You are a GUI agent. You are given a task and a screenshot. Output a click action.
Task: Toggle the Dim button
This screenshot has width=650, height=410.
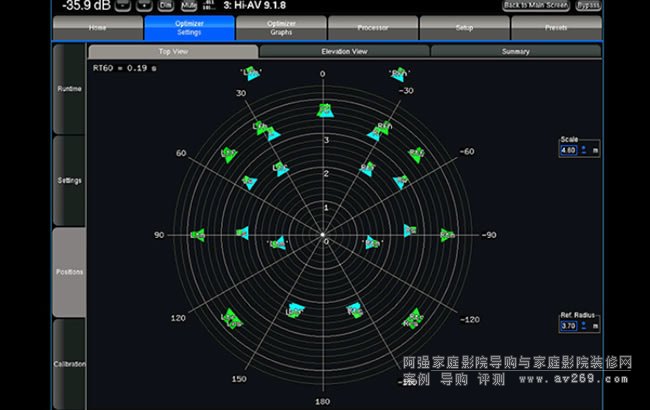click(165, 6)
